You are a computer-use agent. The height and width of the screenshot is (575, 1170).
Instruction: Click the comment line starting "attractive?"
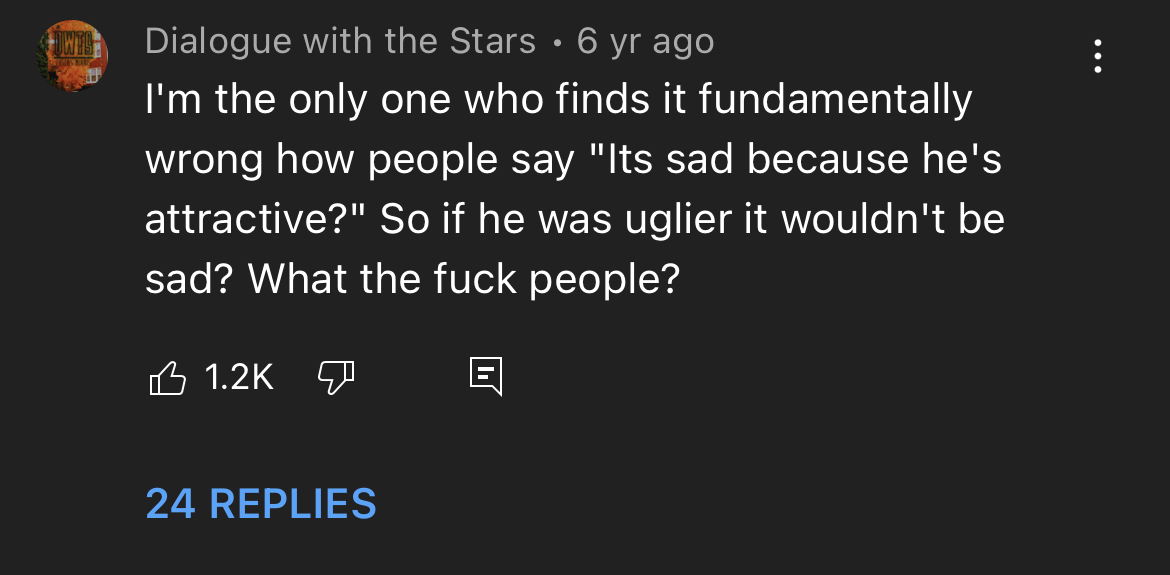[575, 220]
